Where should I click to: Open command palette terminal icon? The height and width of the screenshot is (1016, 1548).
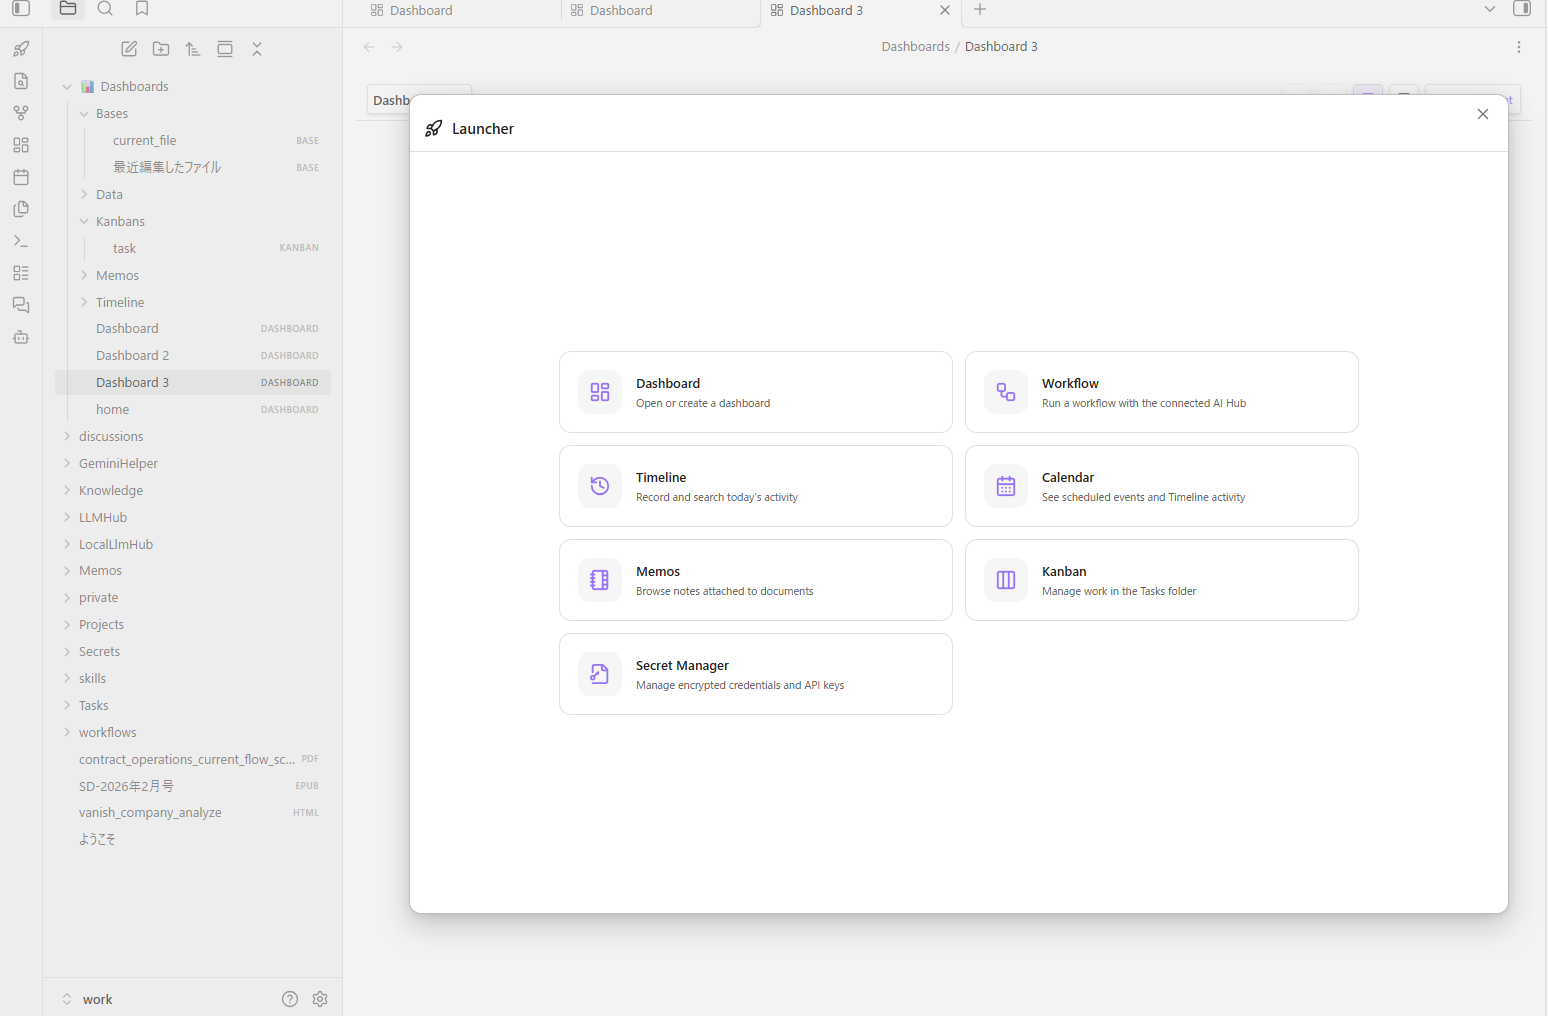(x=21, y=241)
